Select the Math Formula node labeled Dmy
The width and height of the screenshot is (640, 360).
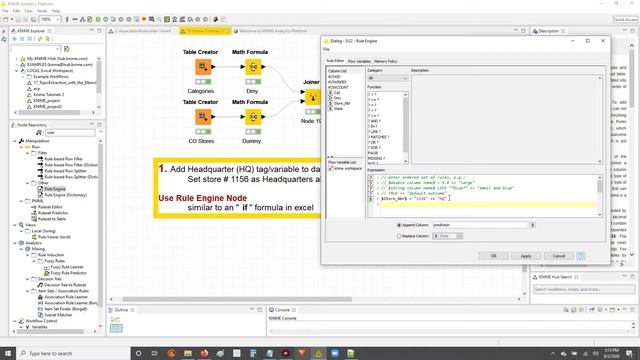253,67
